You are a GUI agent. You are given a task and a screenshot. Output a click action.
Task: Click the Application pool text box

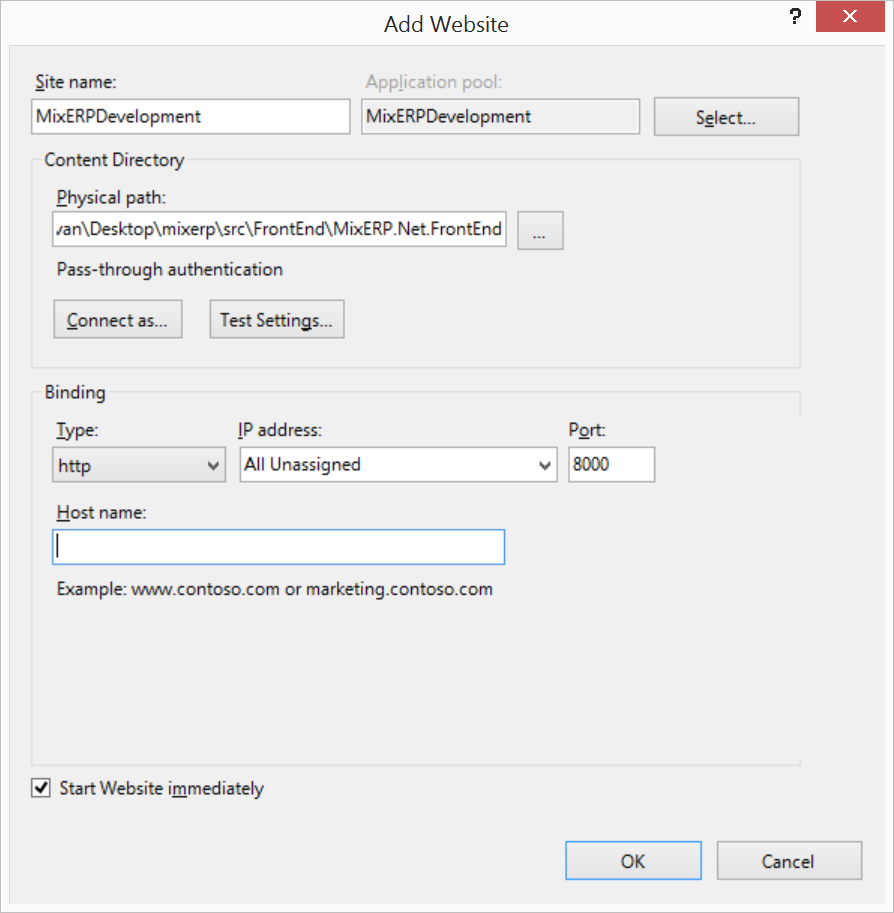[x=500, y=116]
